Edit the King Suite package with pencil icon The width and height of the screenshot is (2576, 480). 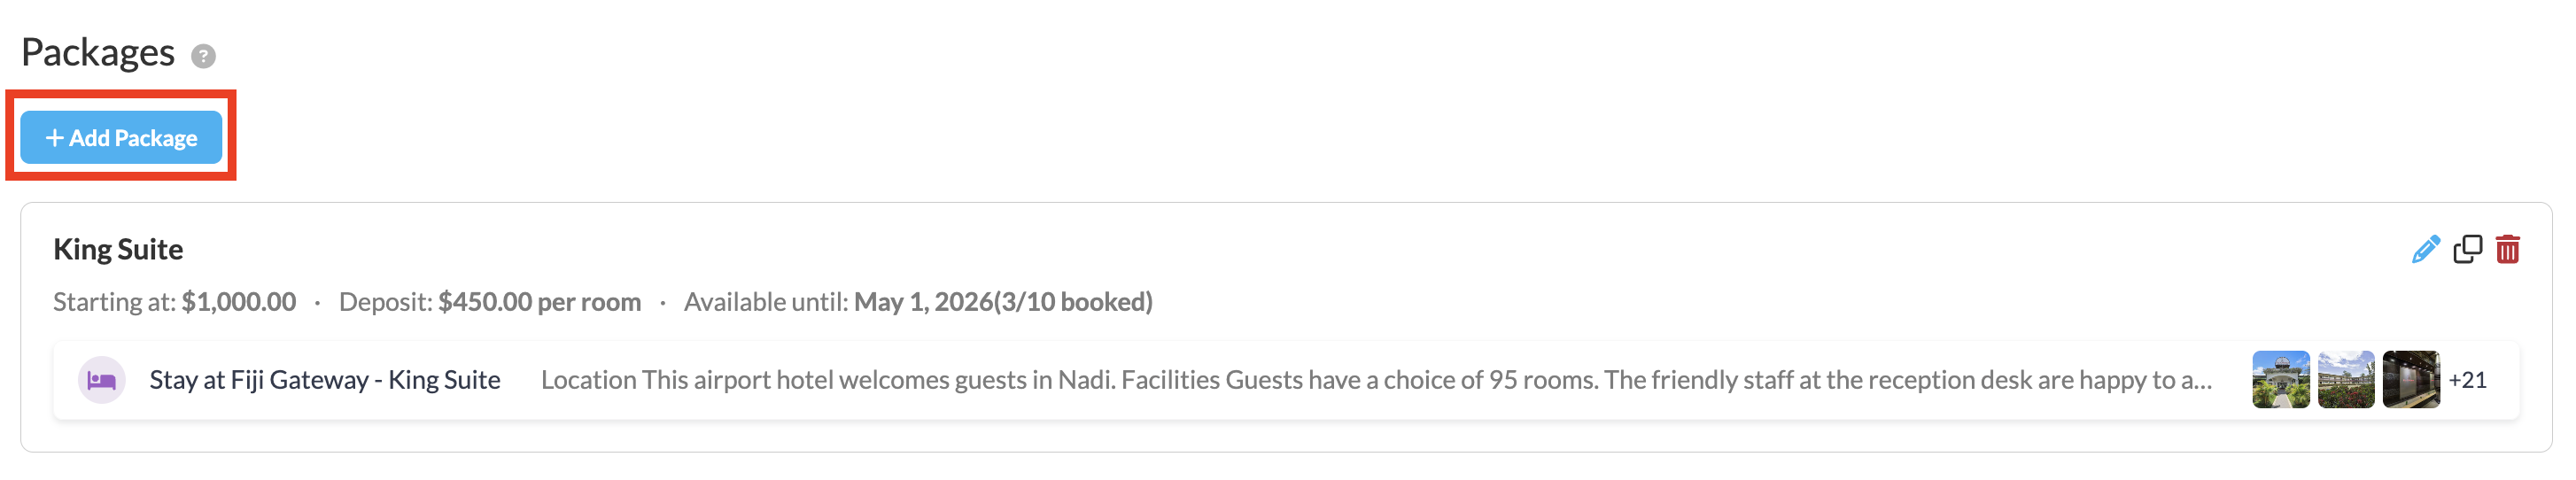(x=2425, y=249)
